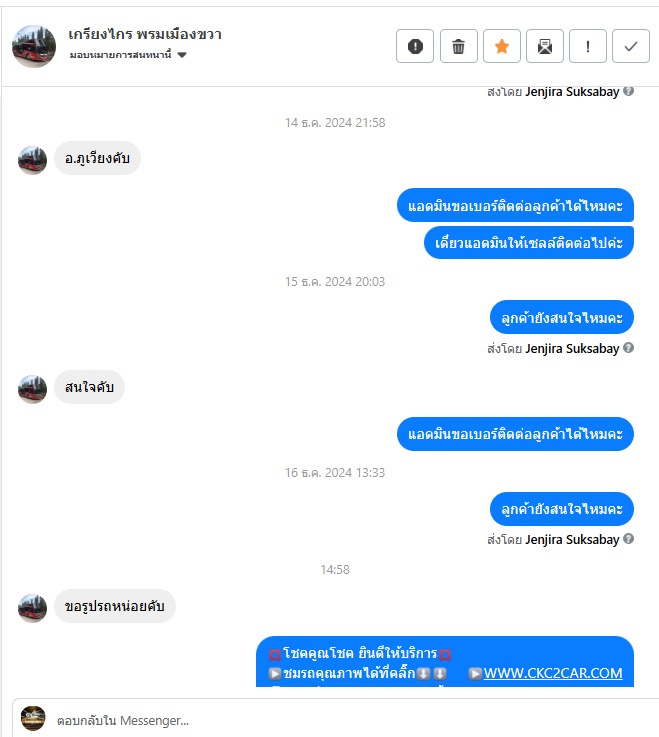Mark conversation done with checkmark
Image resolution: width=659 pixels, height=737 pixels.
pos(631,46)
